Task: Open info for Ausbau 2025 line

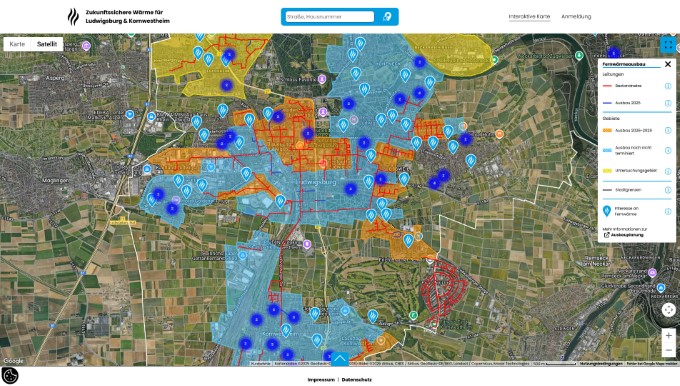Action: [668, 103]
